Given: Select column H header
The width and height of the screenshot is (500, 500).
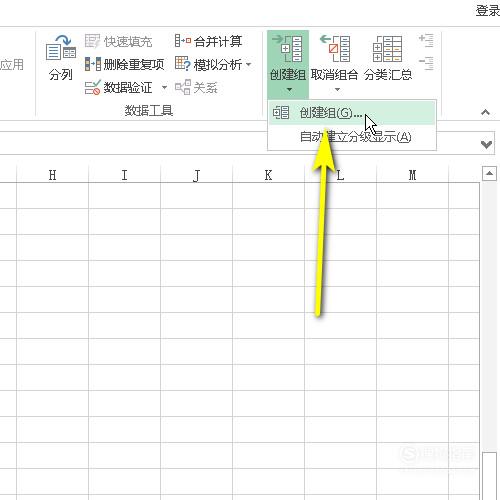Looking at the screenshot, I should [x=53, y=175].
